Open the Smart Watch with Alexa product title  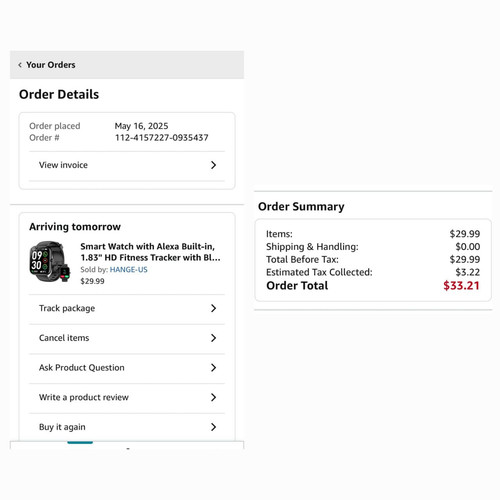pos(150,252)
